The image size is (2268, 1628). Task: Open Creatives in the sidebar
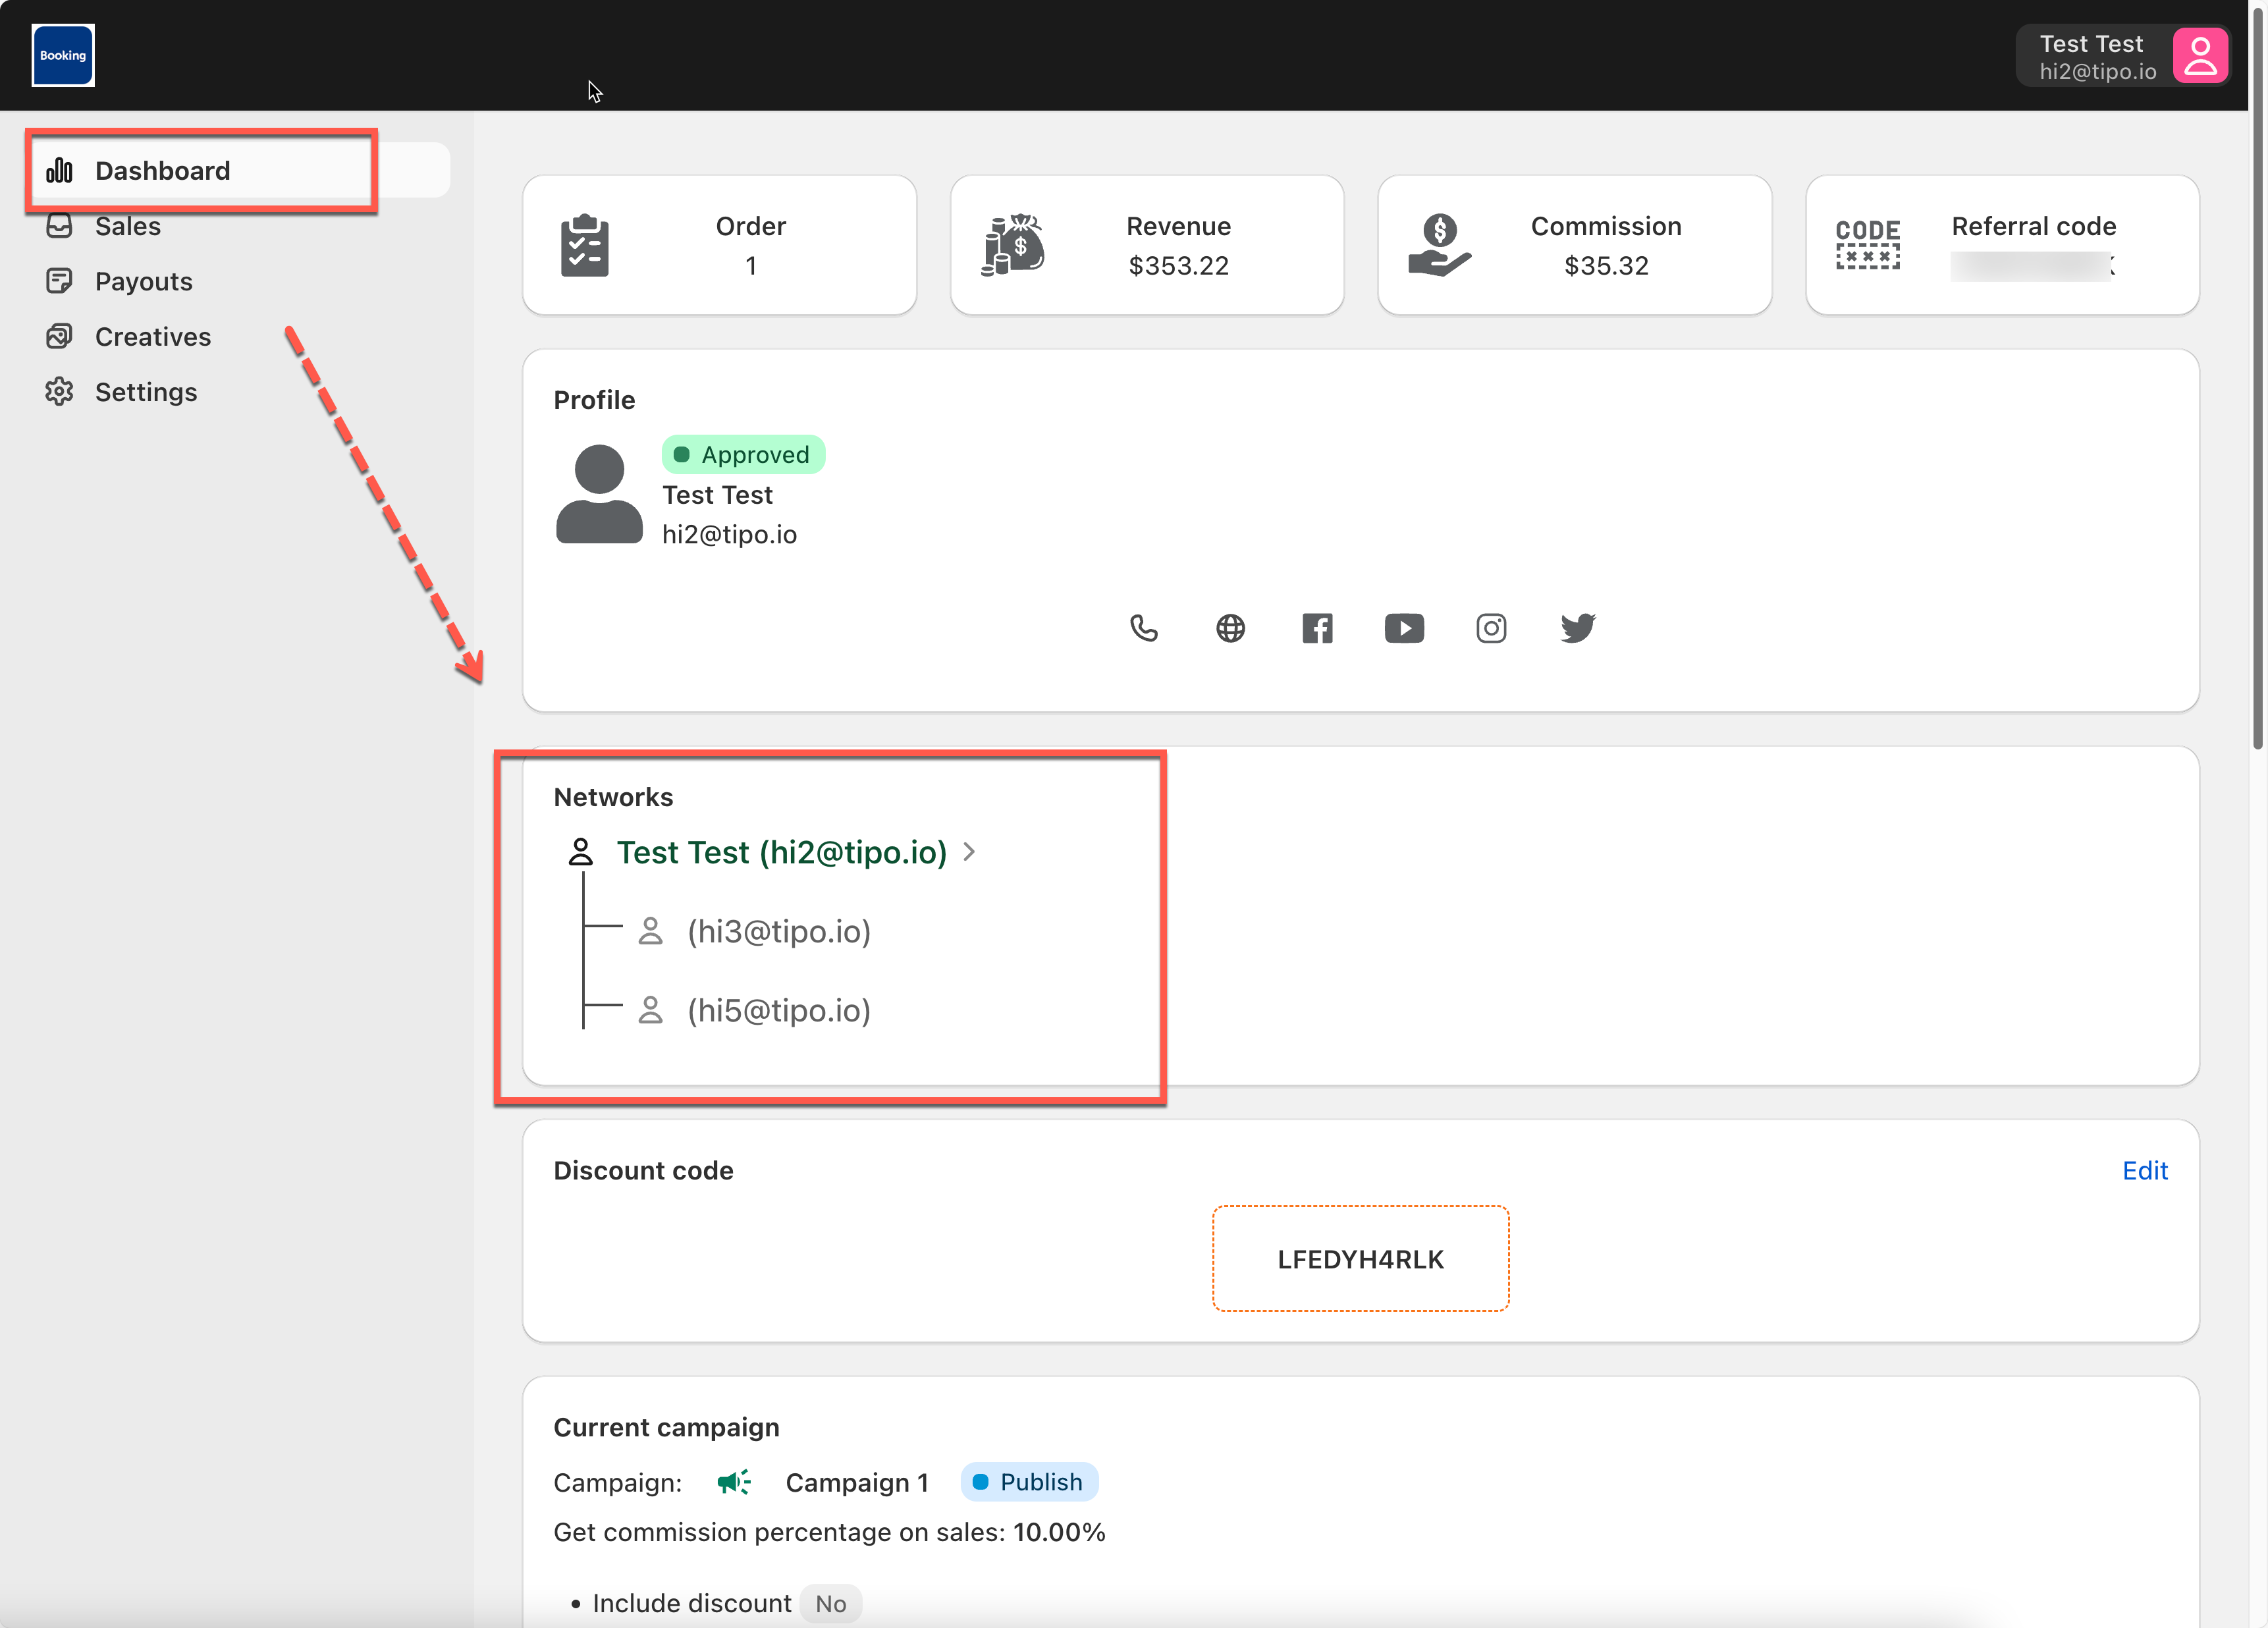tap(152, 337)
